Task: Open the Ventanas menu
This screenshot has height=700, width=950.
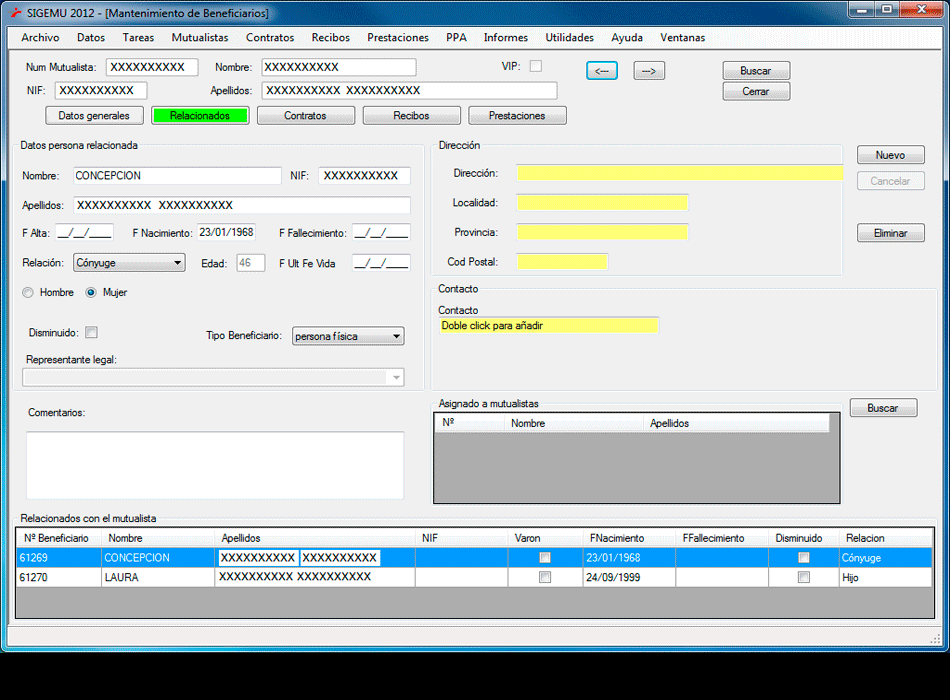Action: pyautogui.click(x=683, y=38)
